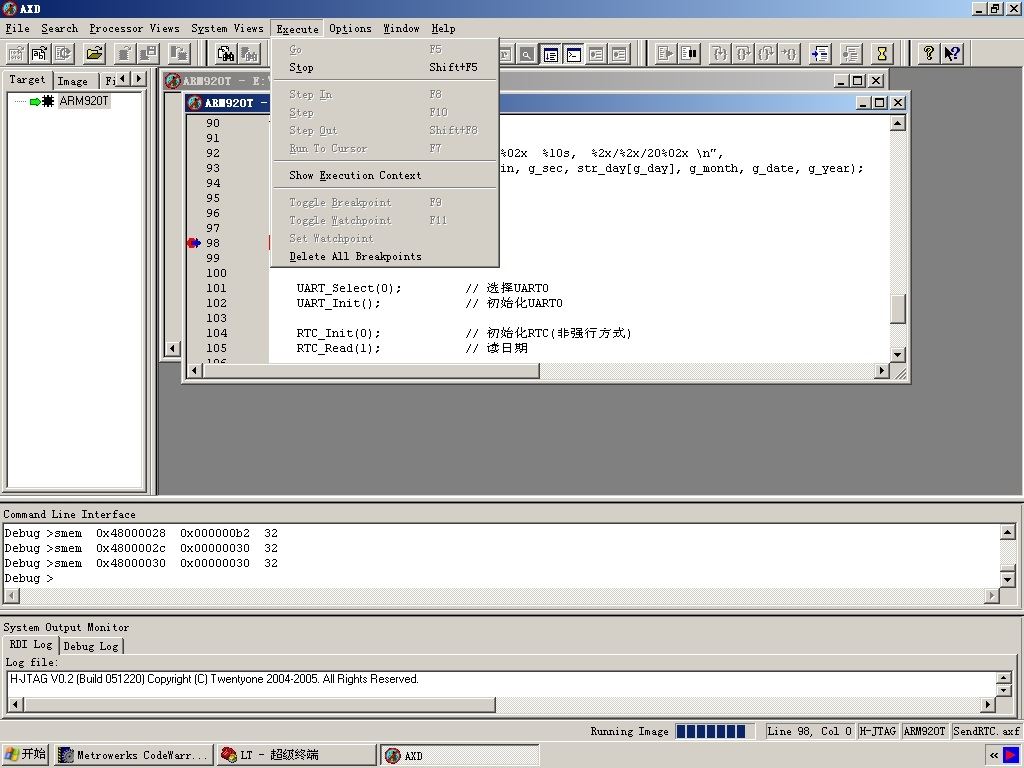The width and height of the screenshot is (1024, 768).
Task: Click the binoculars Find icon
Action: 226,54
